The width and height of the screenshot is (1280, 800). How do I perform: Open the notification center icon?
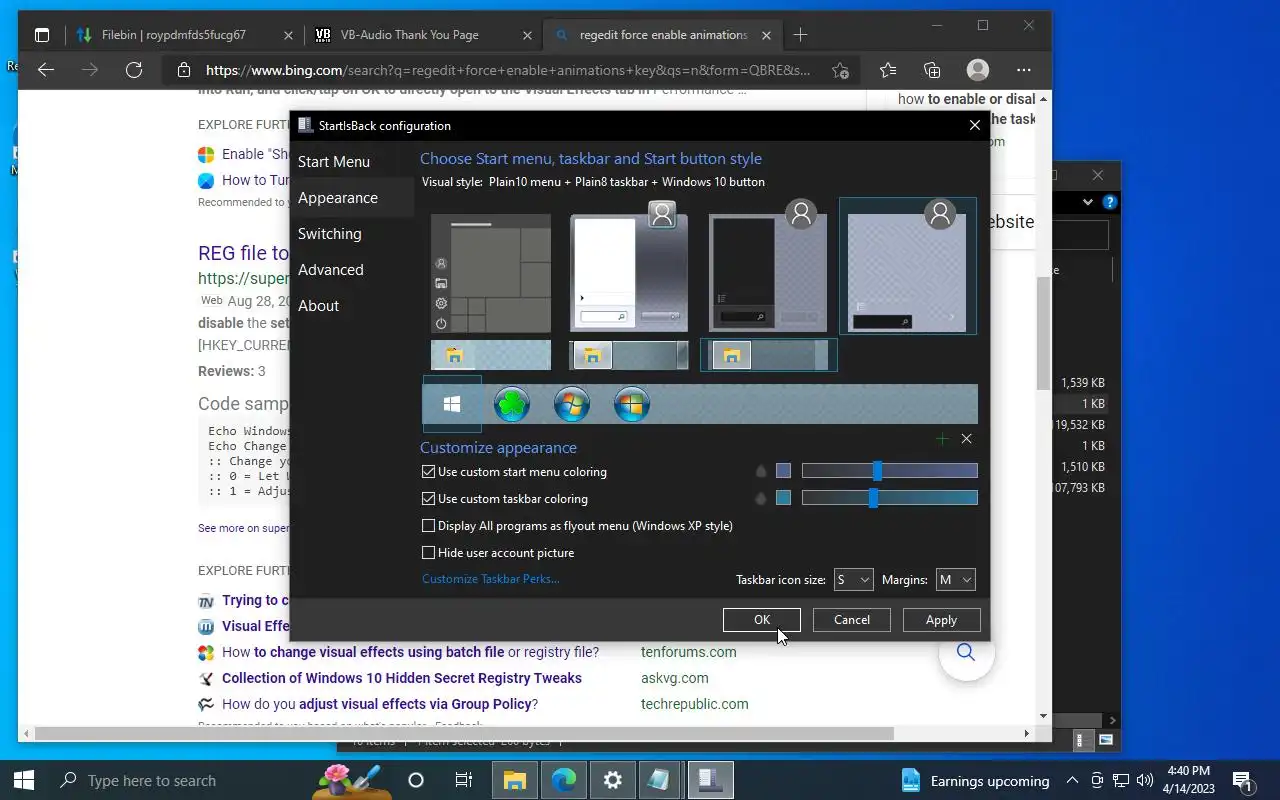[1243, 780]
